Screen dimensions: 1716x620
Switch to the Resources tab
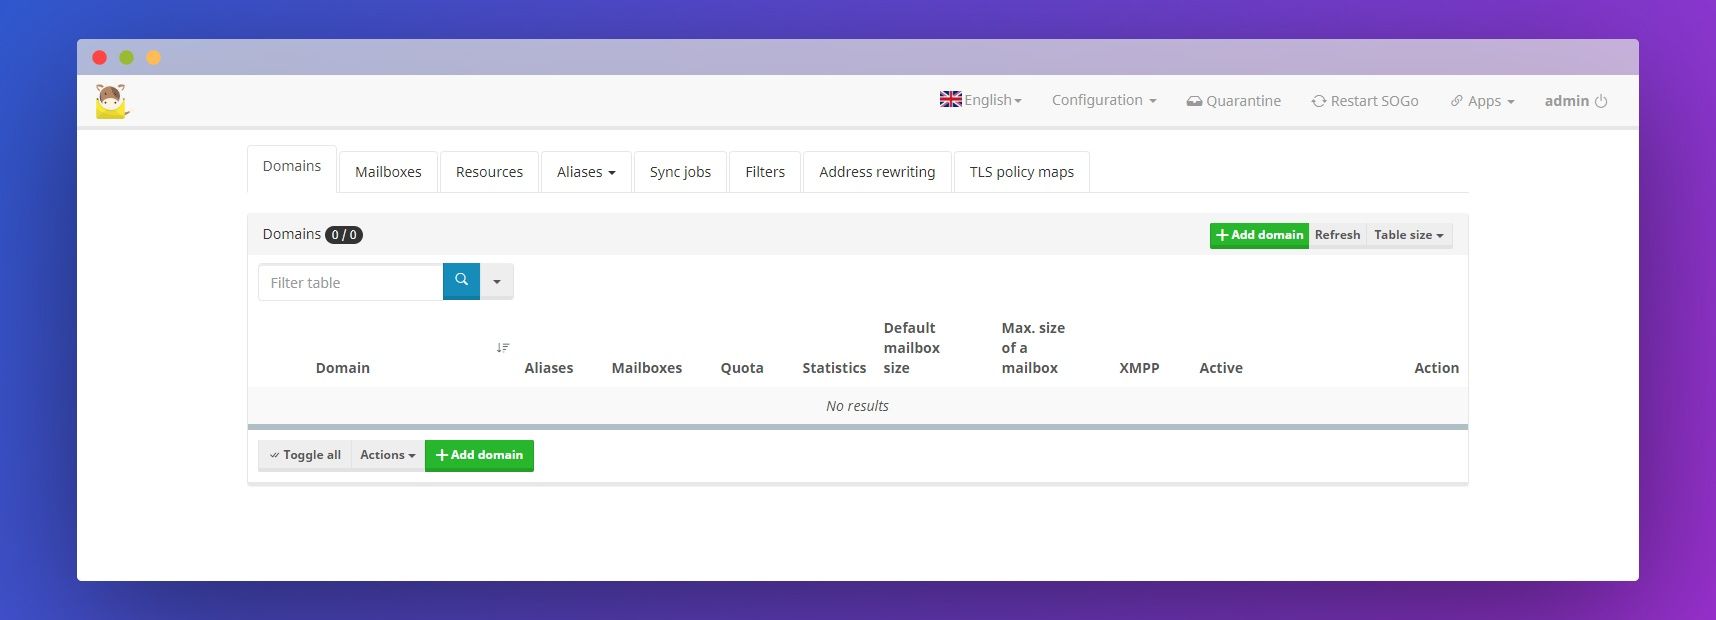coord(489,172)
